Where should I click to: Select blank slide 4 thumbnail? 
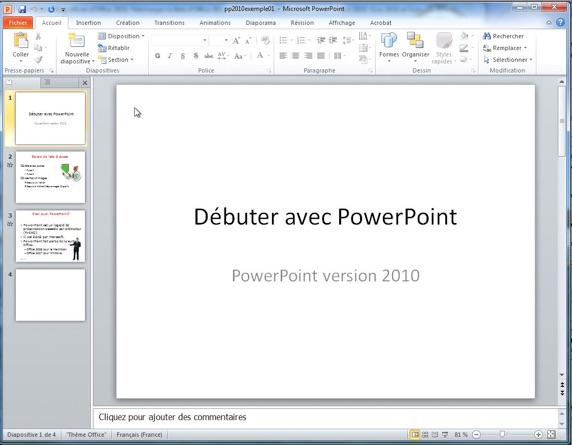coord(50,295)
